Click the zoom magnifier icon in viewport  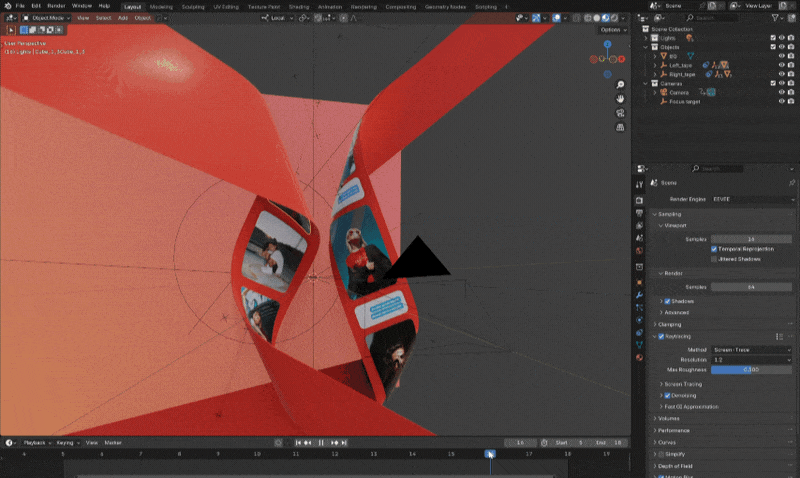tap(621, 85)
